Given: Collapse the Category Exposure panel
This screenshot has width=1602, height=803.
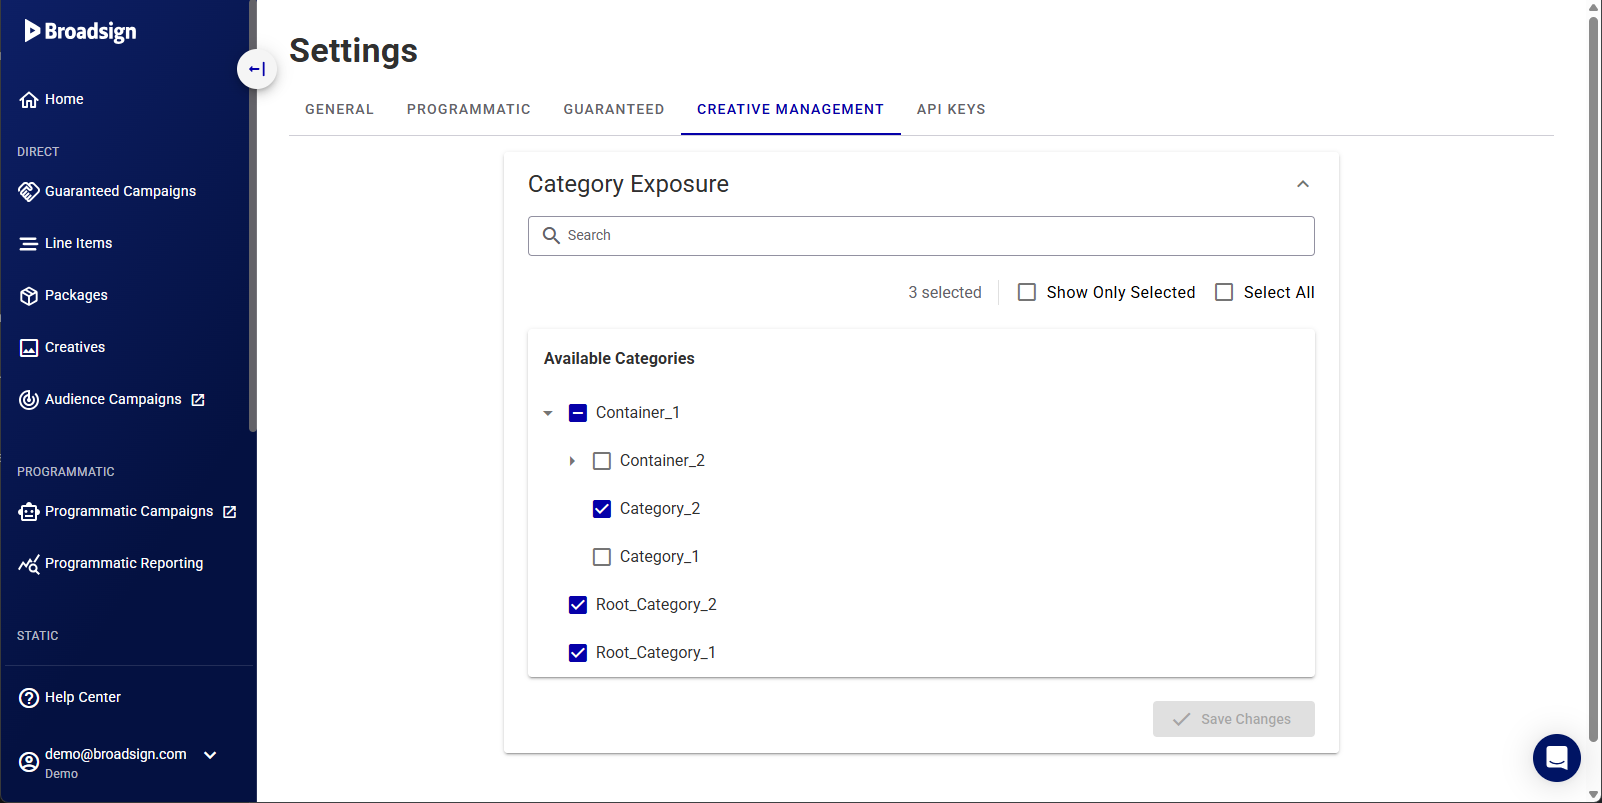Looking at the screenshot, I should point(1303,184).
